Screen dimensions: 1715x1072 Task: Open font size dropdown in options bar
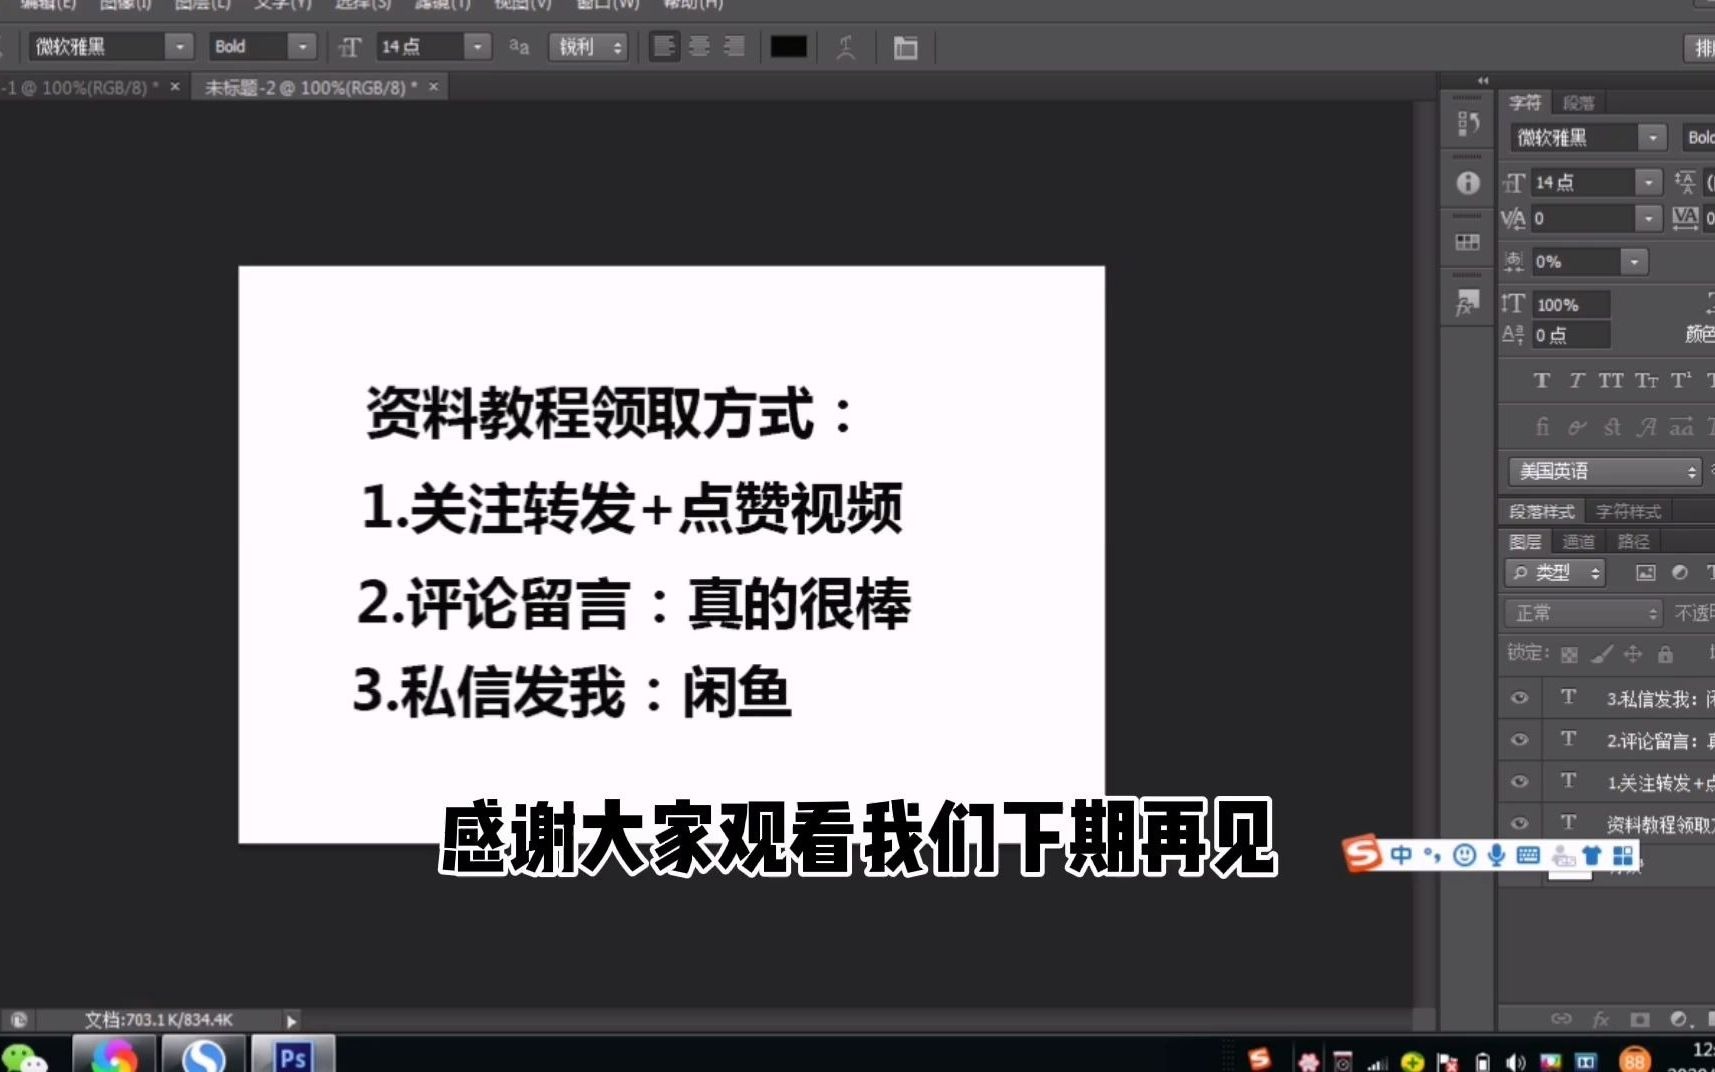tap(477, 47)
